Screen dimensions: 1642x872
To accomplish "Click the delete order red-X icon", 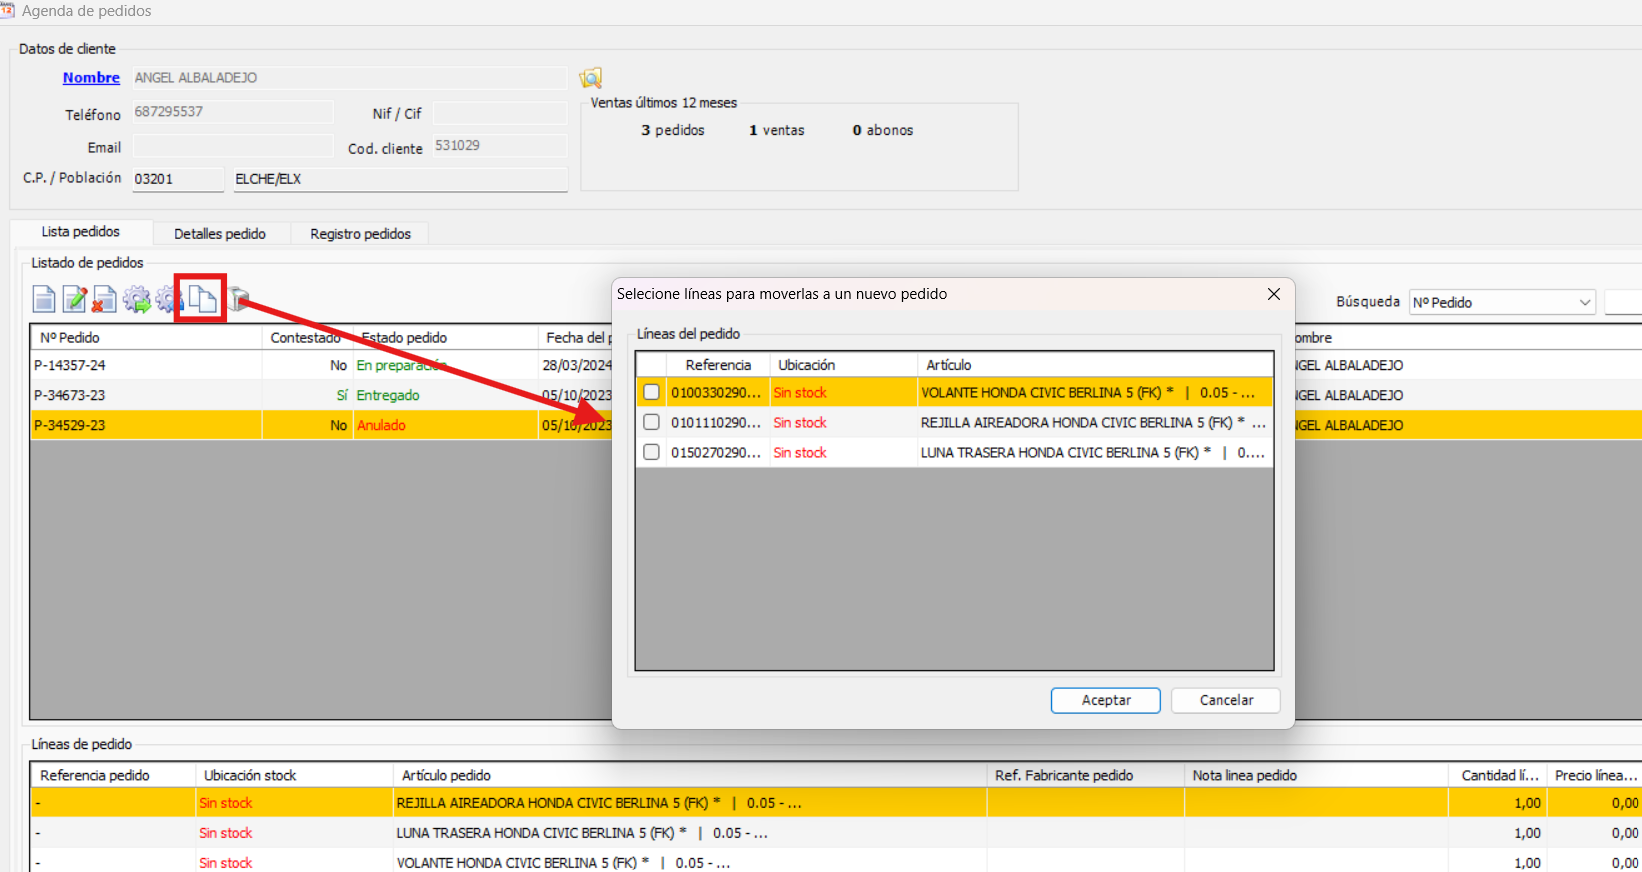I will (104, 299).
